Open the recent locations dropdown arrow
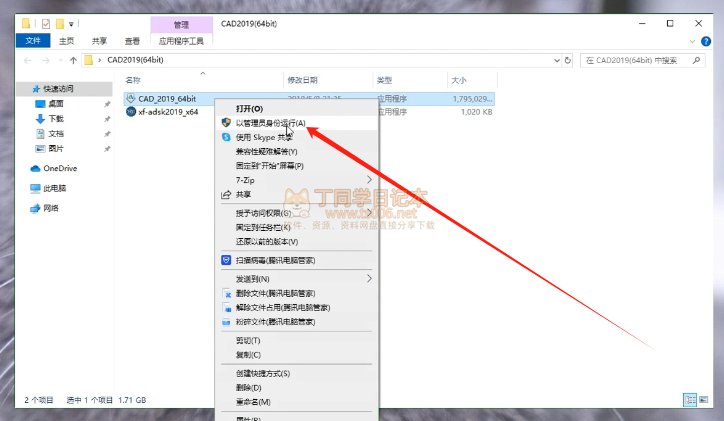724x421 pixels. pyautogui.click(x=60, y=60)
